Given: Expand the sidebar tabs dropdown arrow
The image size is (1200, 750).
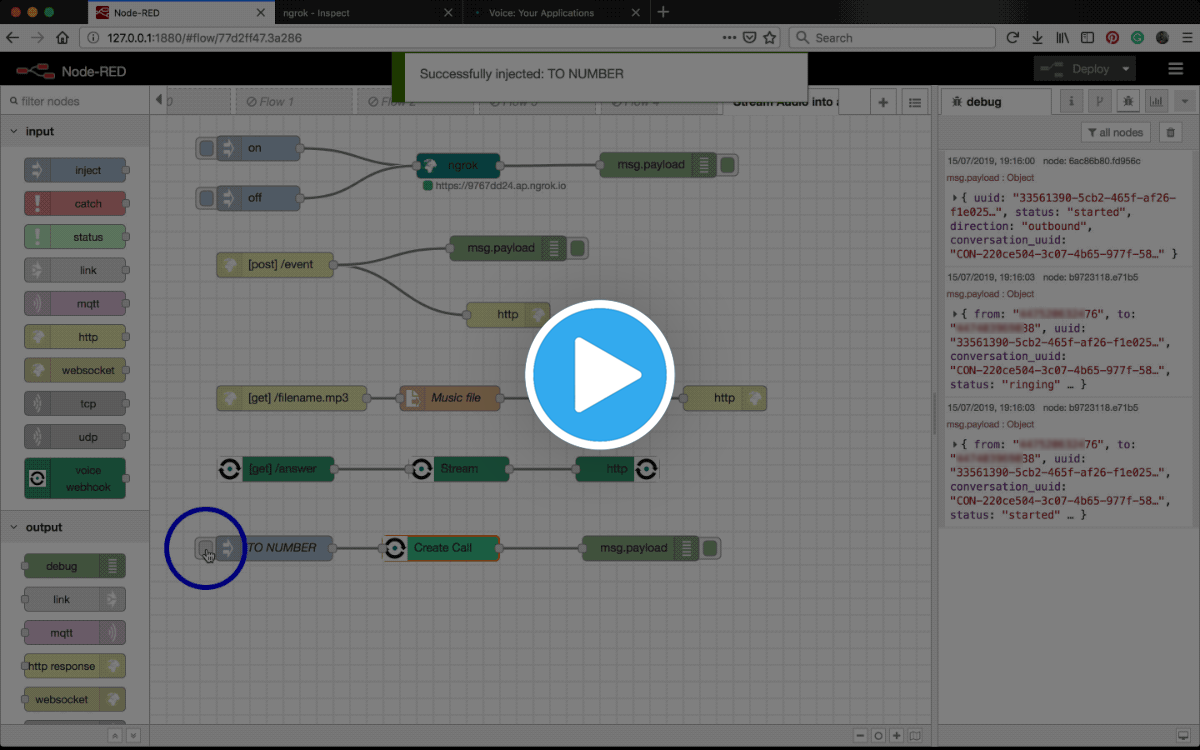Looking at the screenshot, I should click(1185, 101).
